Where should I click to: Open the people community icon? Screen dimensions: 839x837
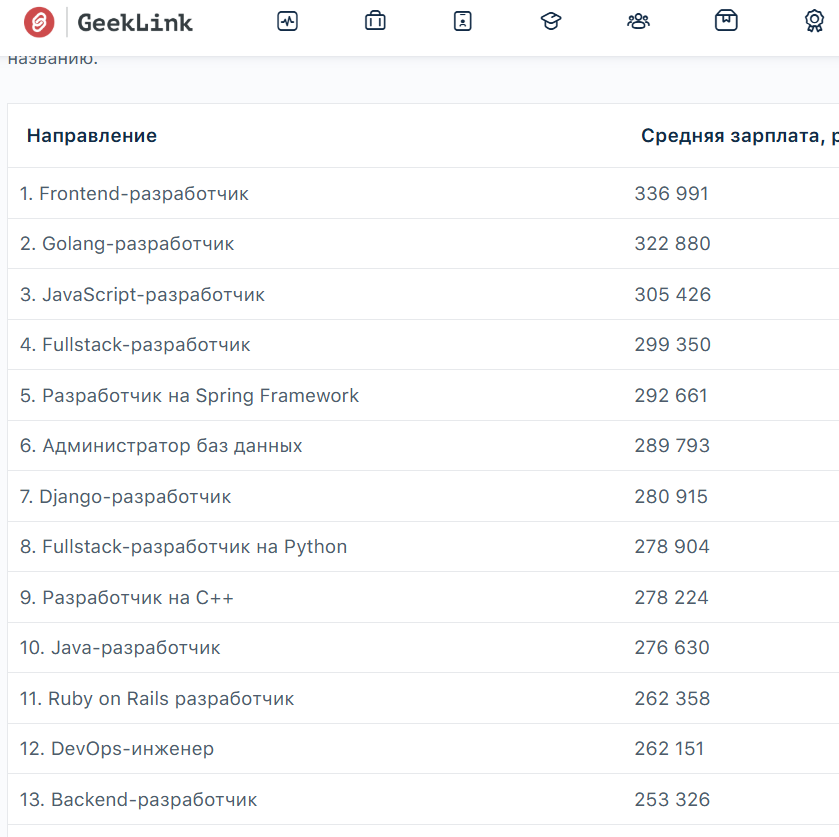point(638,21)
